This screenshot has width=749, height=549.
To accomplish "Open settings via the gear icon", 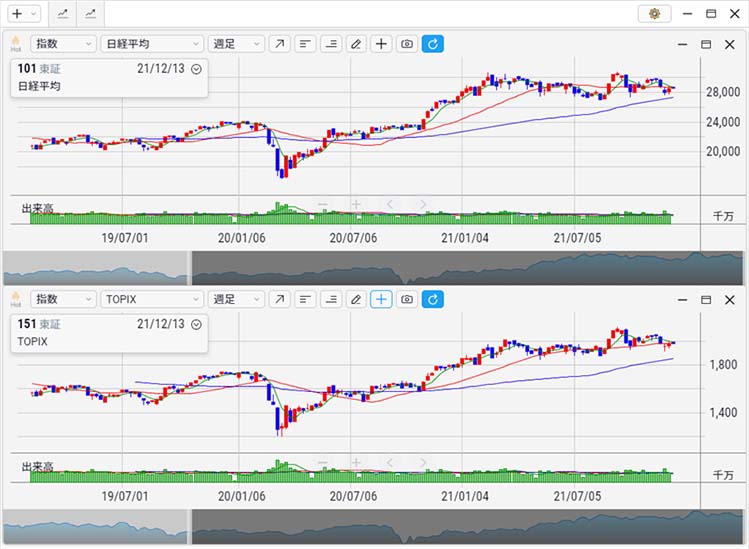I will tap(654, 14).
